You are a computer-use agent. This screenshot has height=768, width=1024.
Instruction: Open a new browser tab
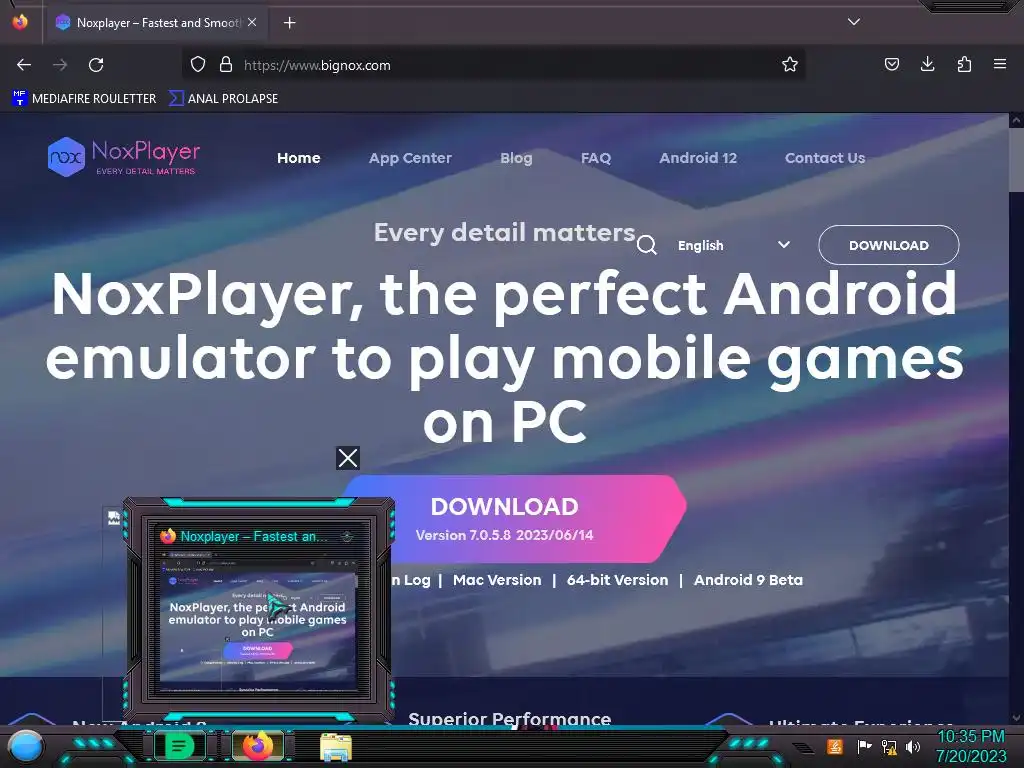(x=289, y=23)
